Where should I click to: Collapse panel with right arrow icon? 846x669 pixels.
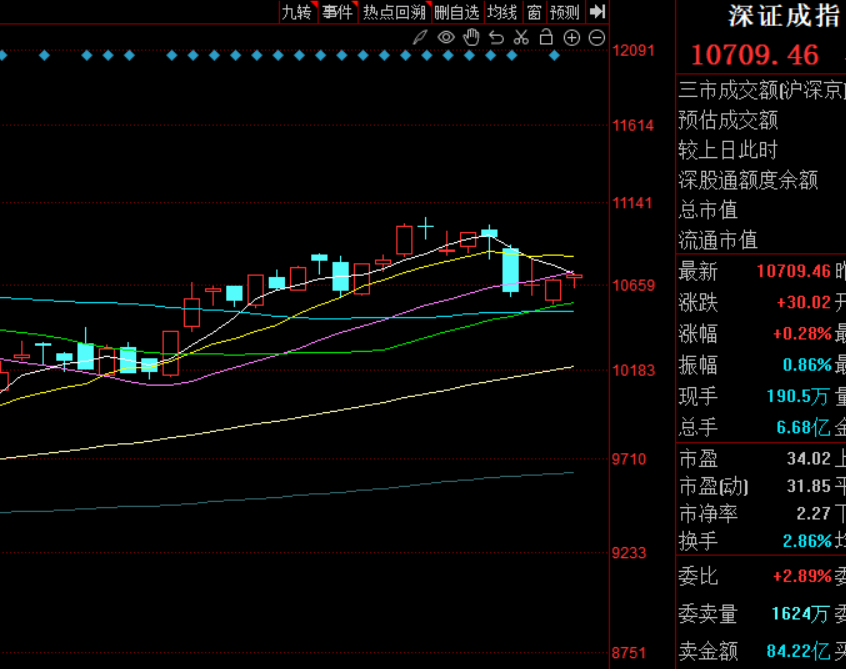[x=597, y=12]
